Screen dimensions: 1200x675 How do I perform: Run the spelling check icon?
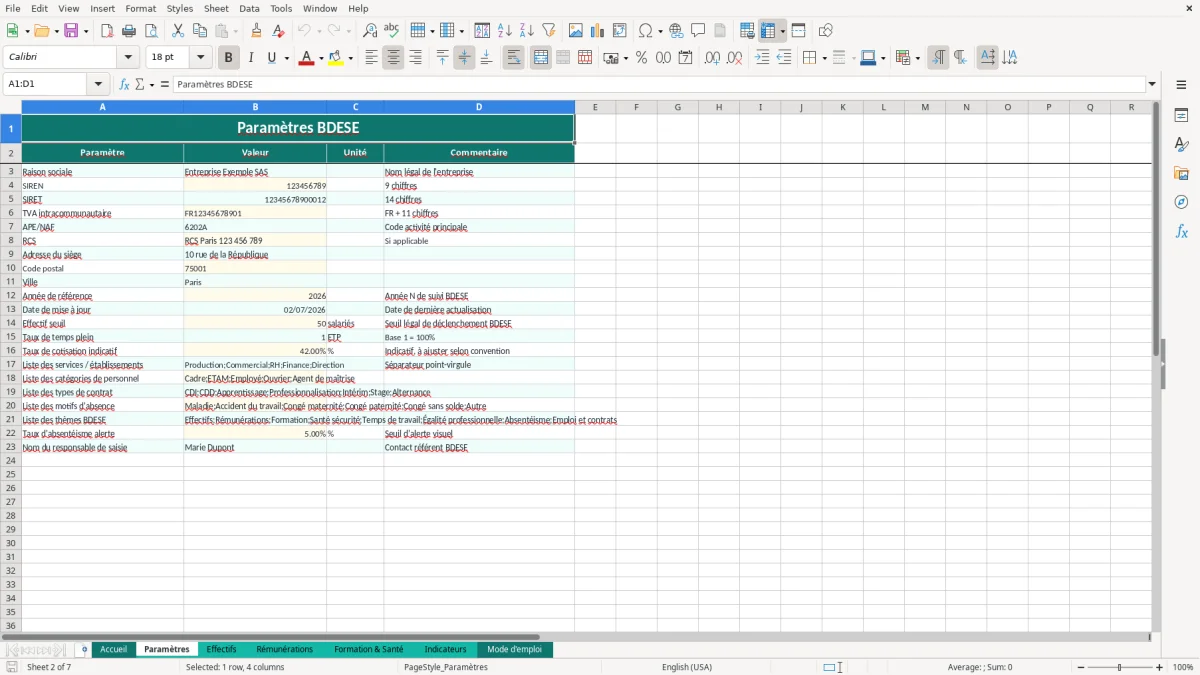click(x=392, y=31)
